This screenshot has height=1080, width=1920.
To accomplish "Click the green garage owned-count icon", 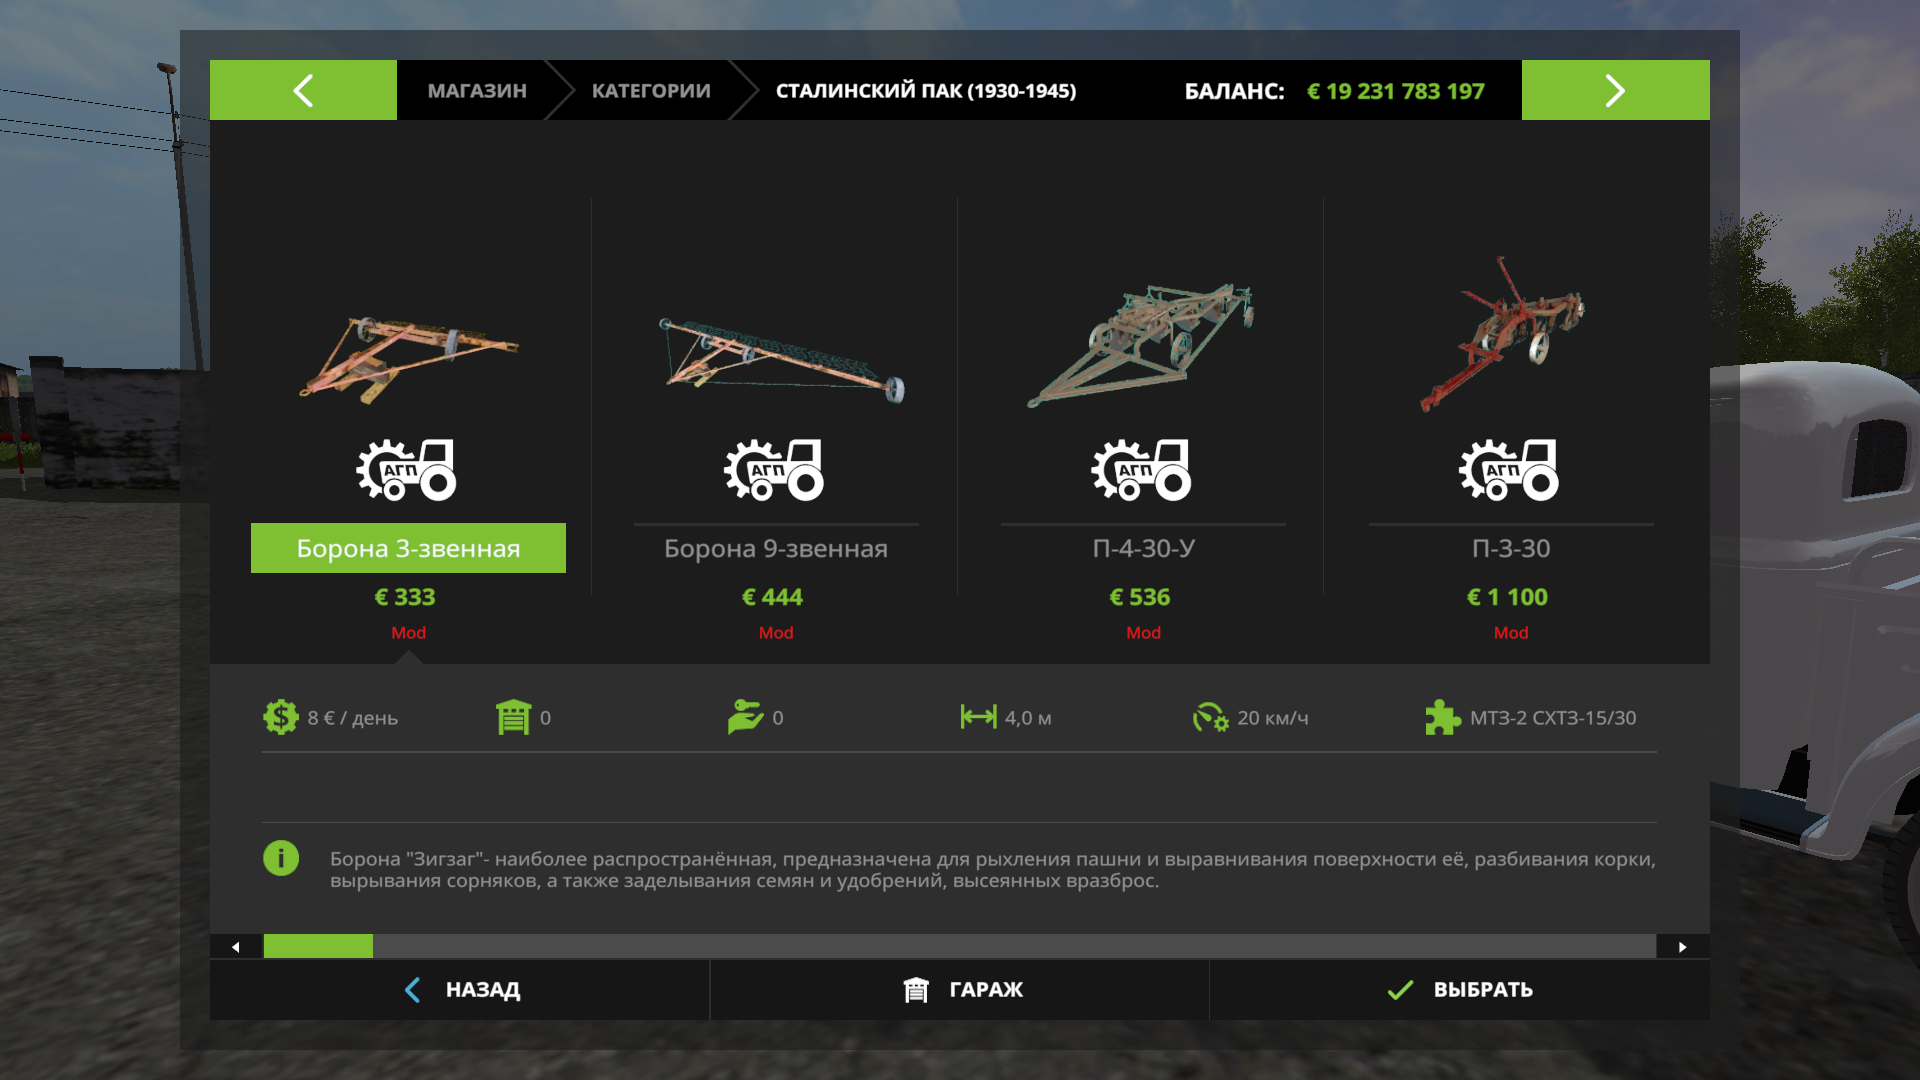I will click(513, 717).
